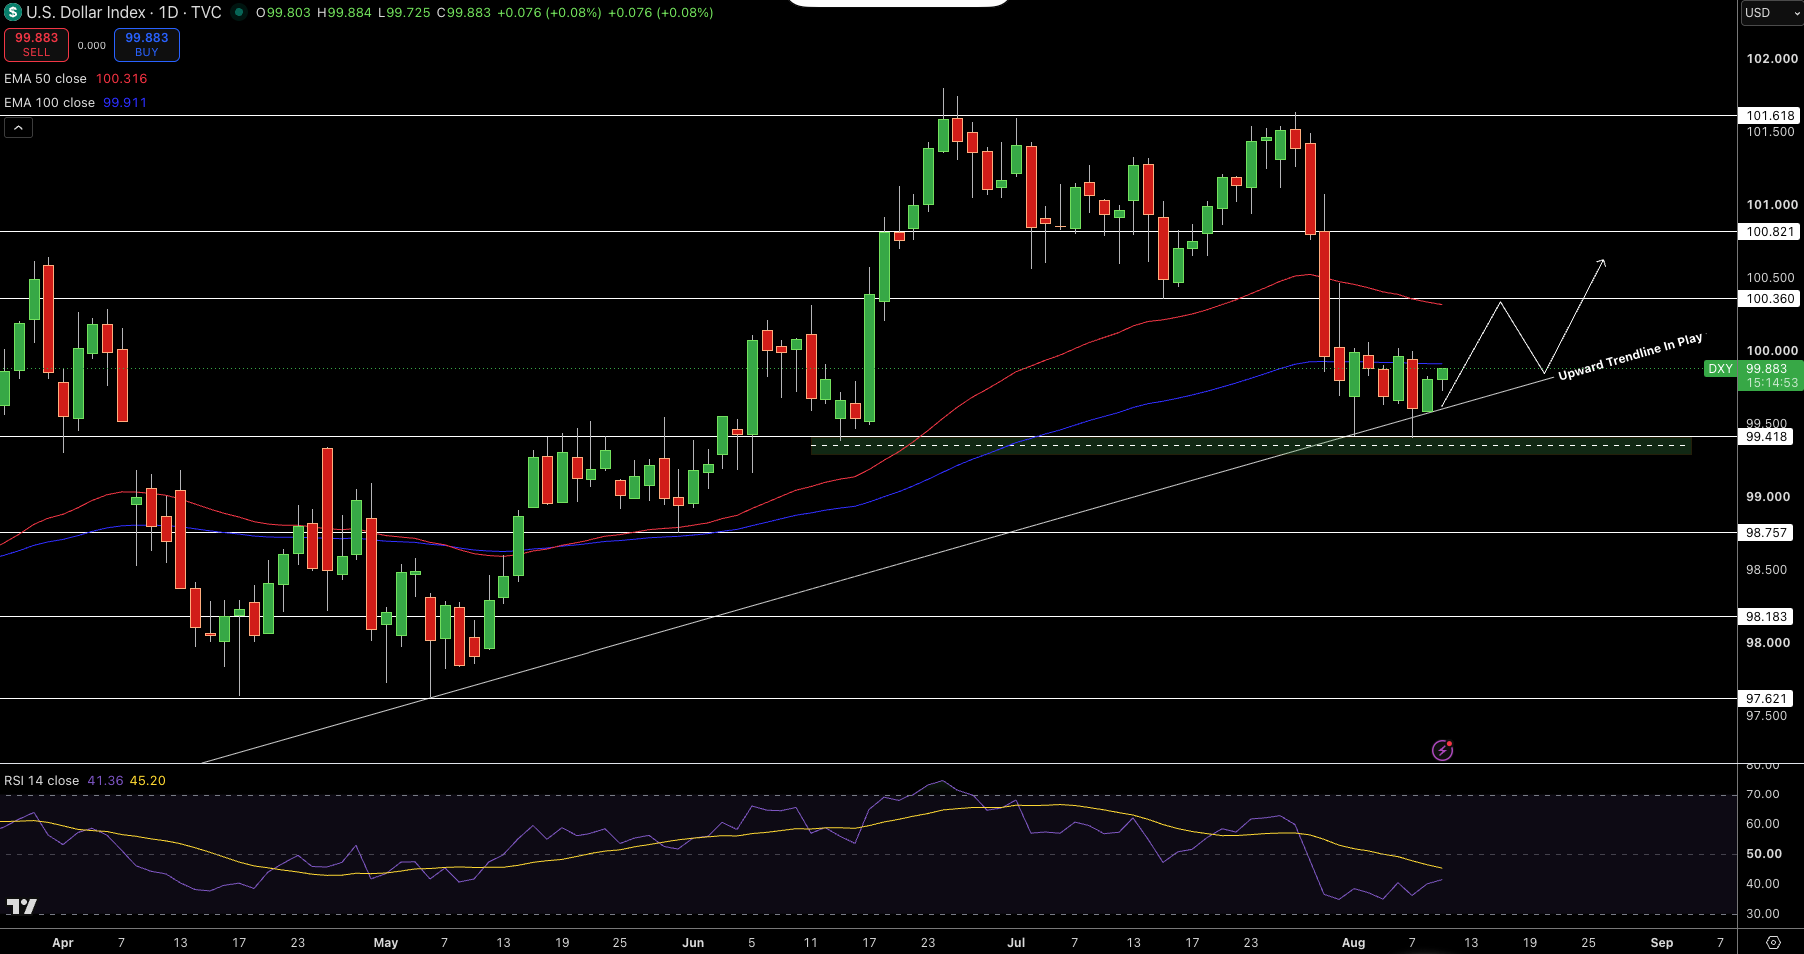The width and height of the screenshot is (1804, 954).
Task: Click the EMA 100 value 99.911
Action: pos(125,103)
